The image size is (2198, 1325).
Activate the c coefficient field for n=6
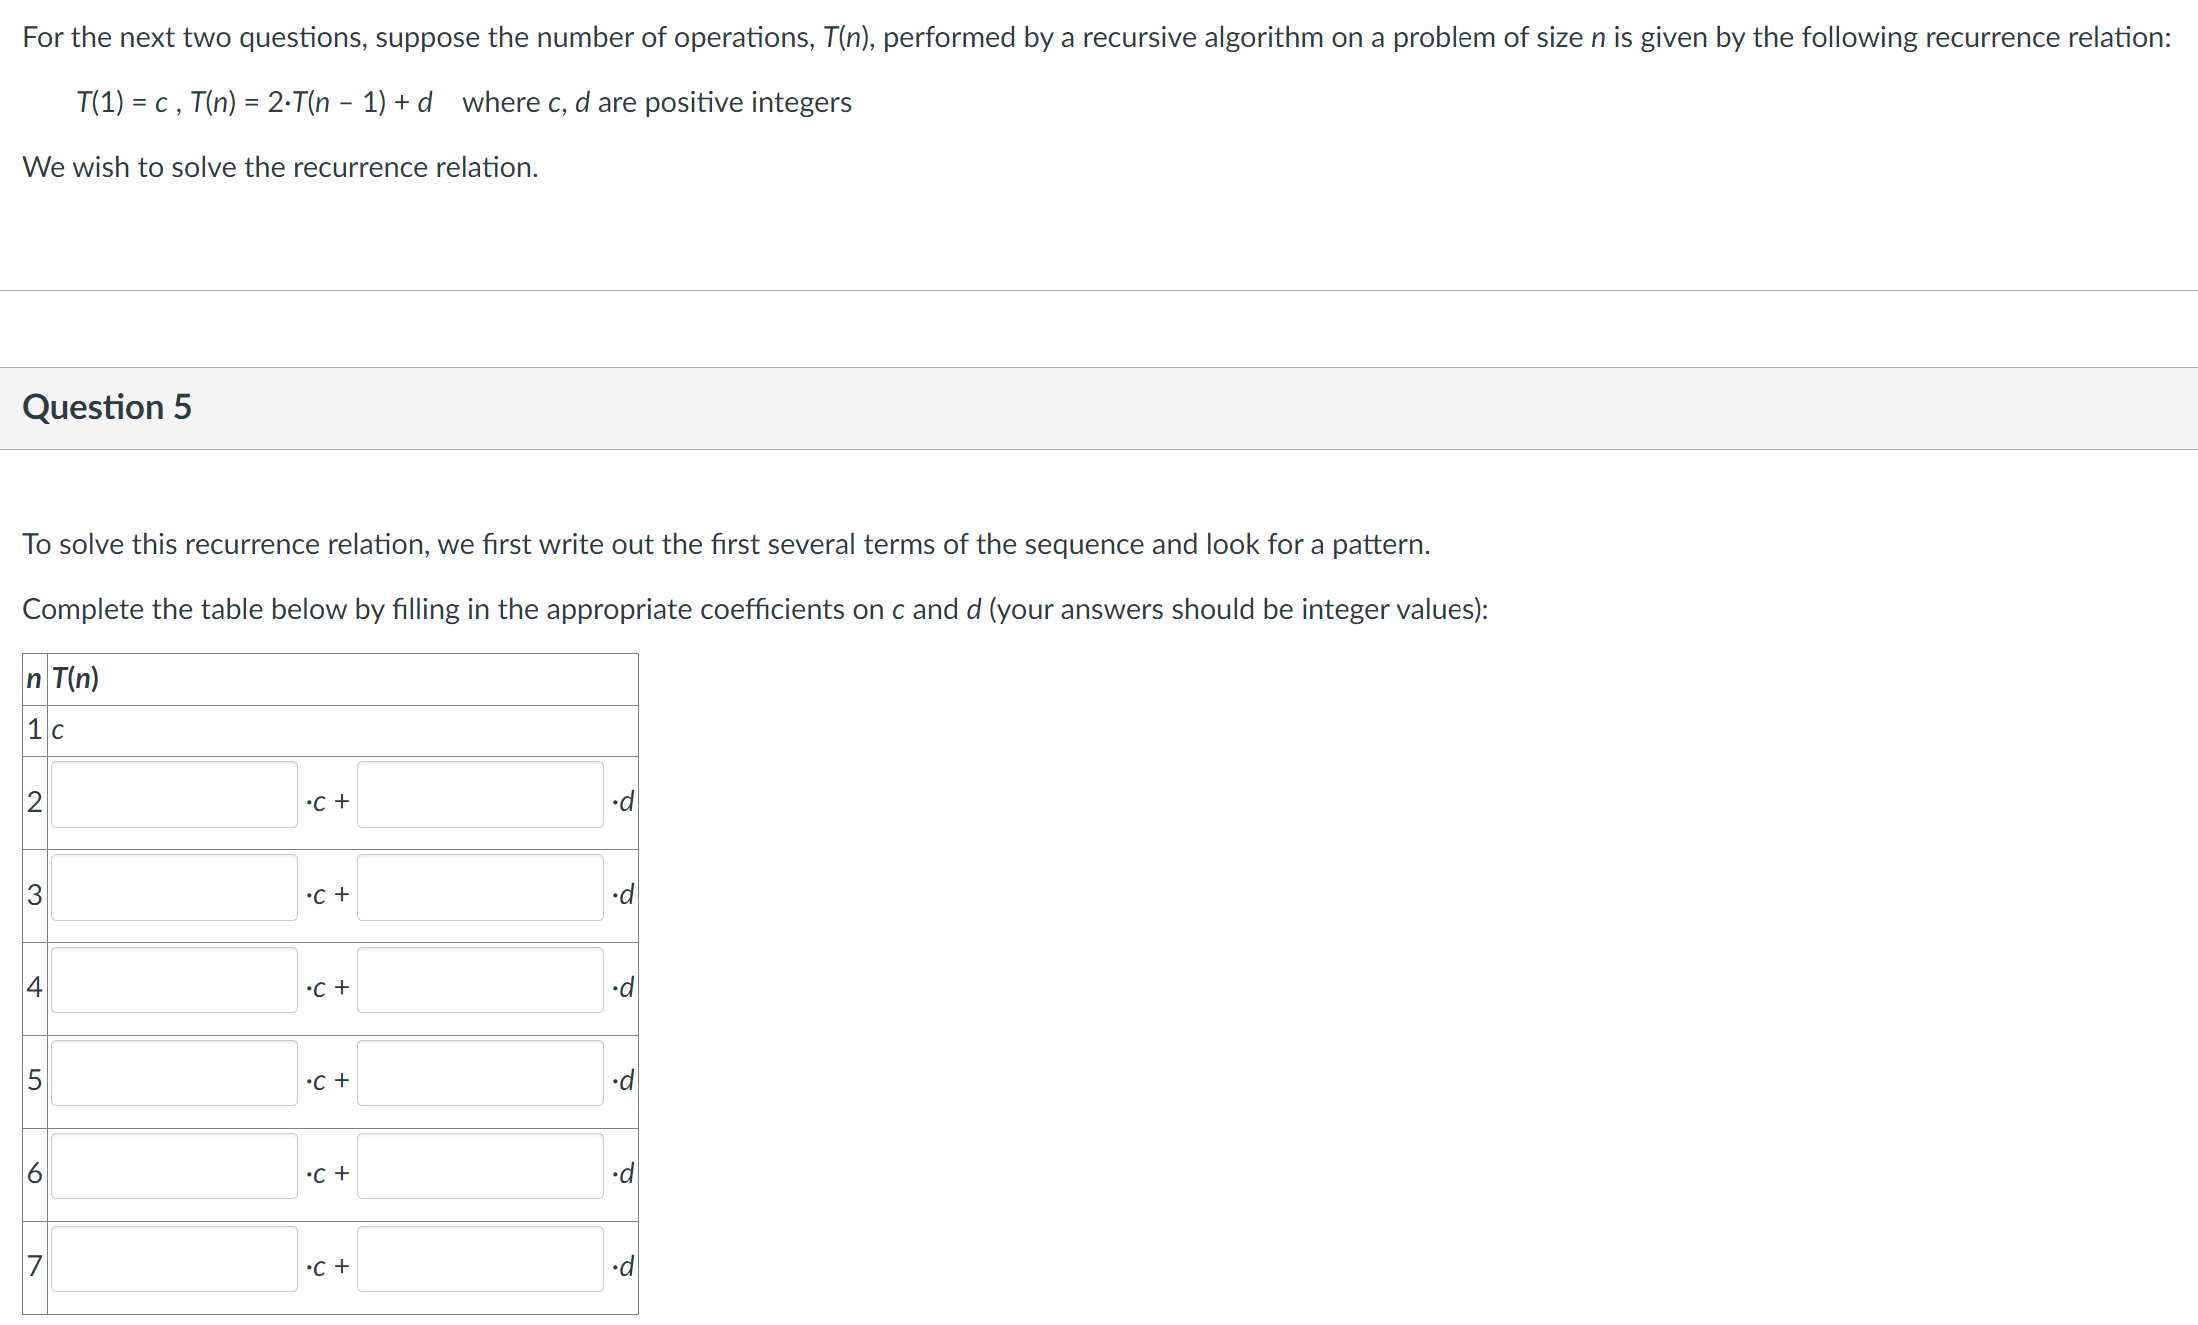(x=174, y=1167)
